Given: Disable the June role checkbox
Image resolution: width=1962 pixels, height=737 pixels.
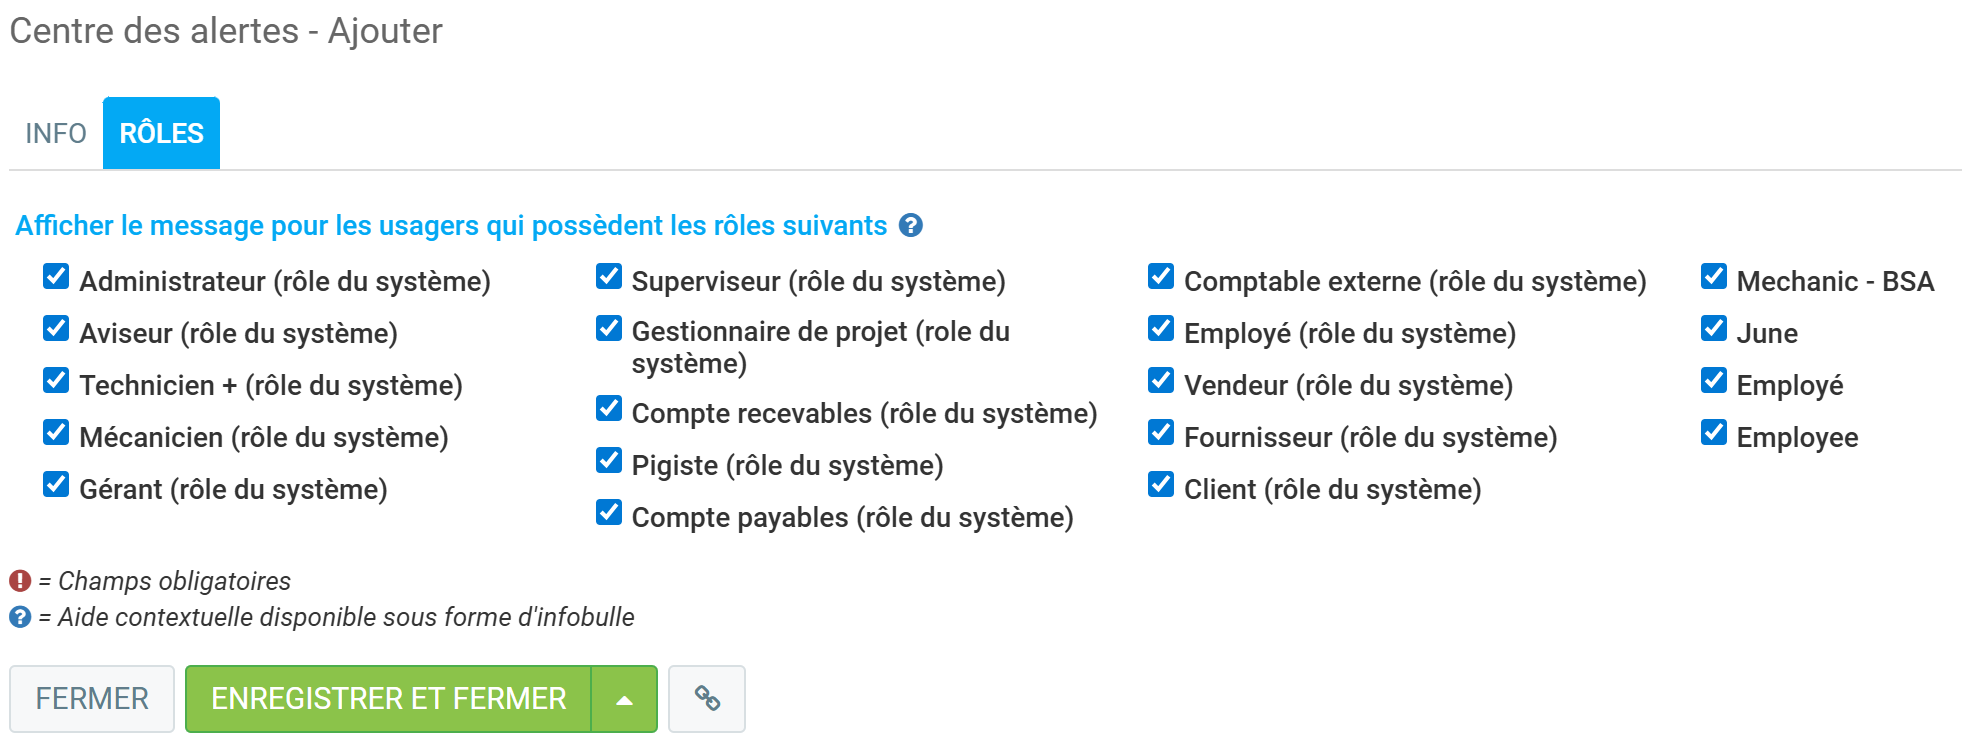Looking at the screenshot, I should [x=1713, y=329].
